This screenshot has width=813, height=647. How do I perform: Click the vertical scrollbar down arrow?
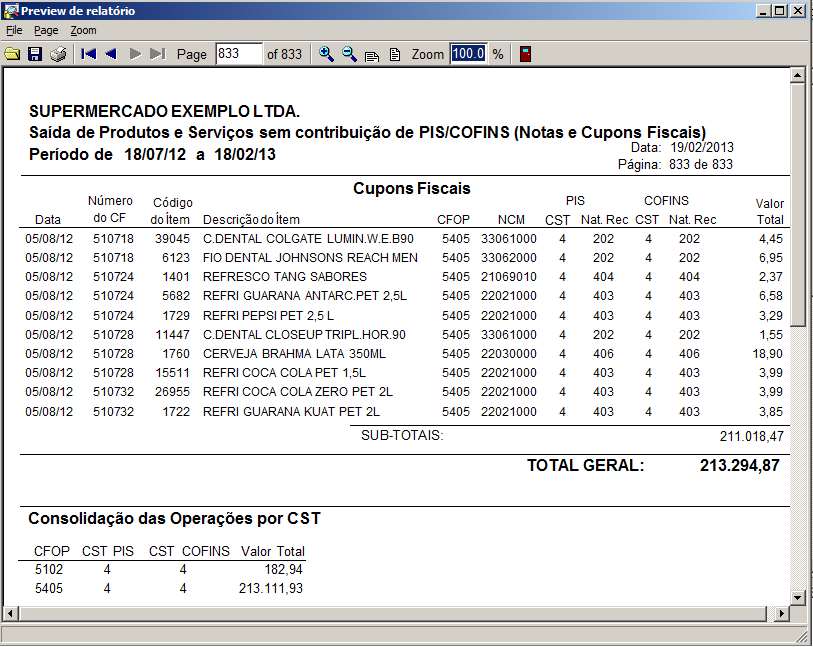tap(797, 598)
